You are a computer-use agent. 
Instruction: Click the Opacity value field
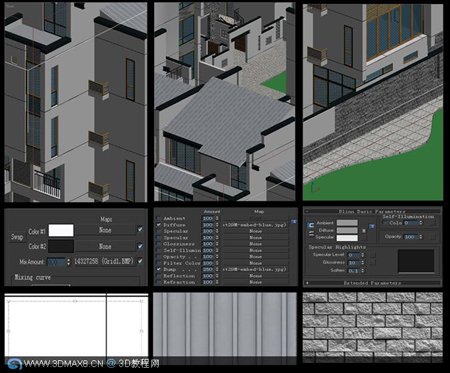(x=410, y=237)
